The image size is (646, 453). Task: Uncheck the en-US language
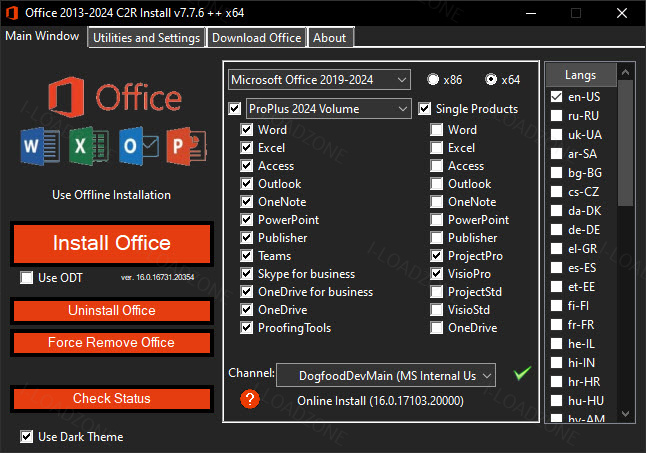tap(557, 97)
